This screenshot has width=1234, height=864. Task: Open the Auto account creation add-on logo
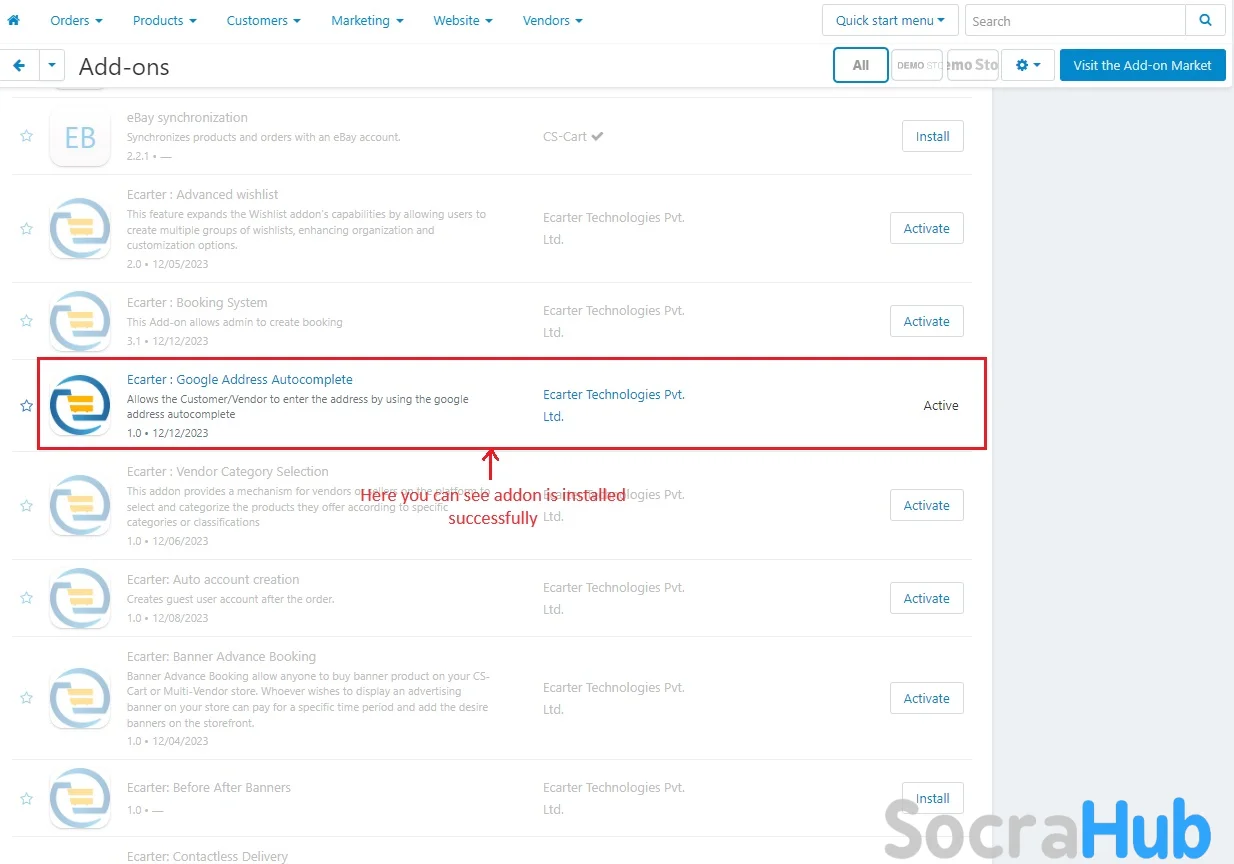point(80,598)
